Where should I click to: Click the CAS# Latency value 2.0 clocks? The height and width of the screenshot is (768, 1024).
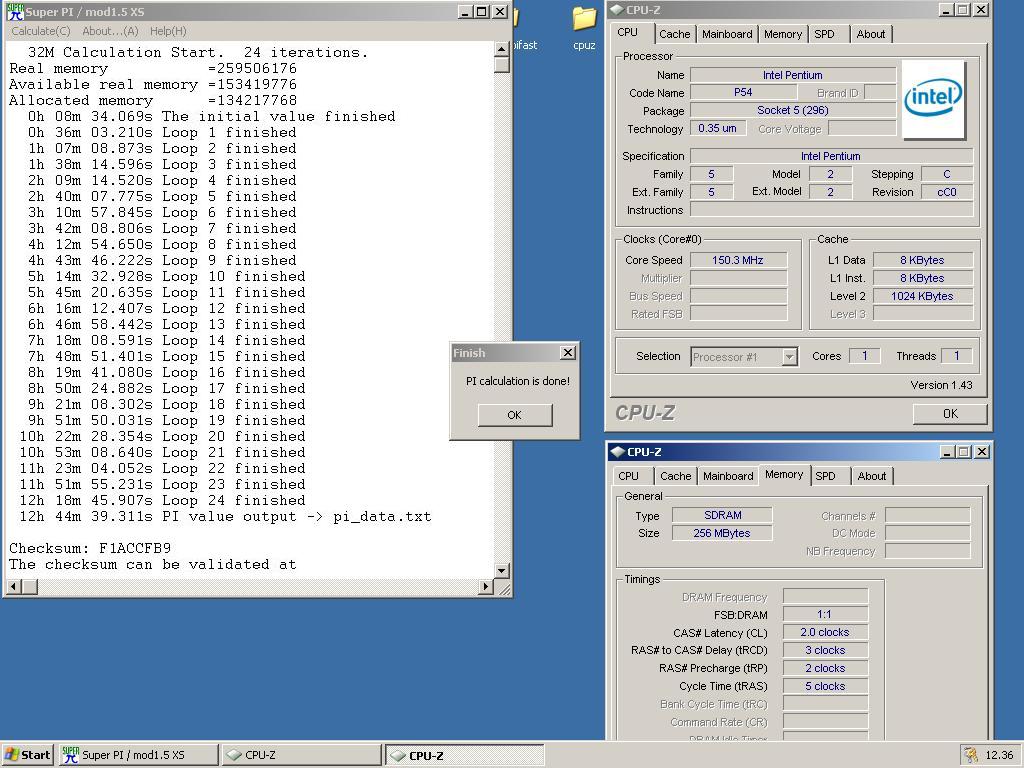pos(825,632)
